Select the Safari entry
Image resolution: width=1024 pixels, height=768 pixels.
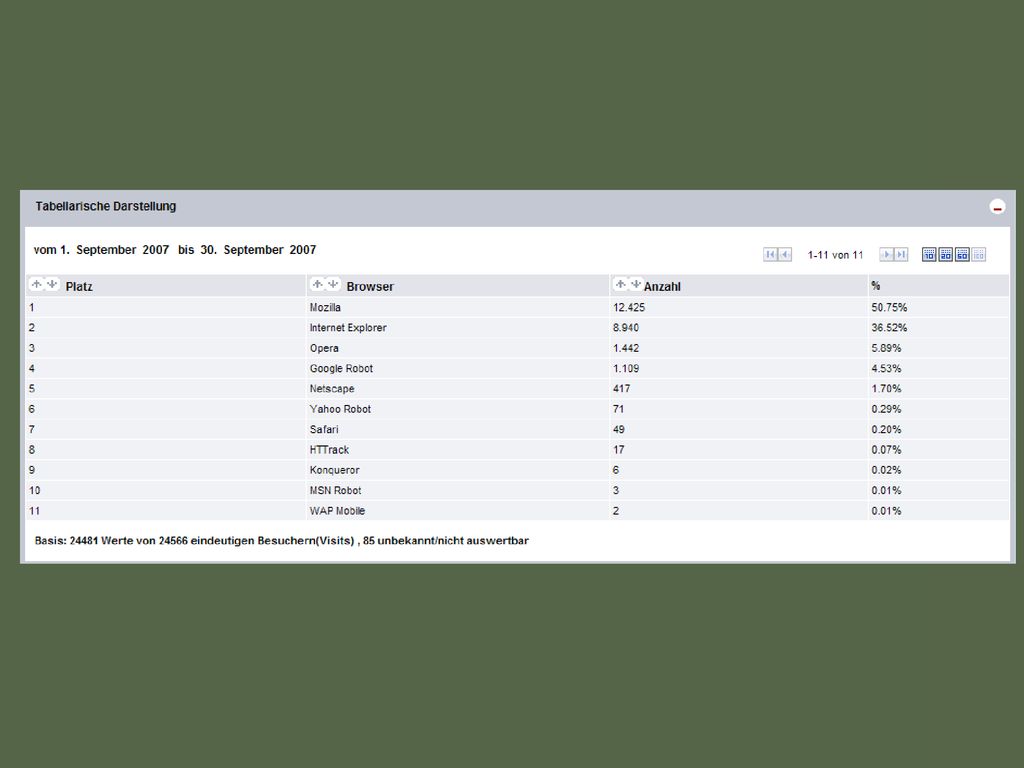324,429
